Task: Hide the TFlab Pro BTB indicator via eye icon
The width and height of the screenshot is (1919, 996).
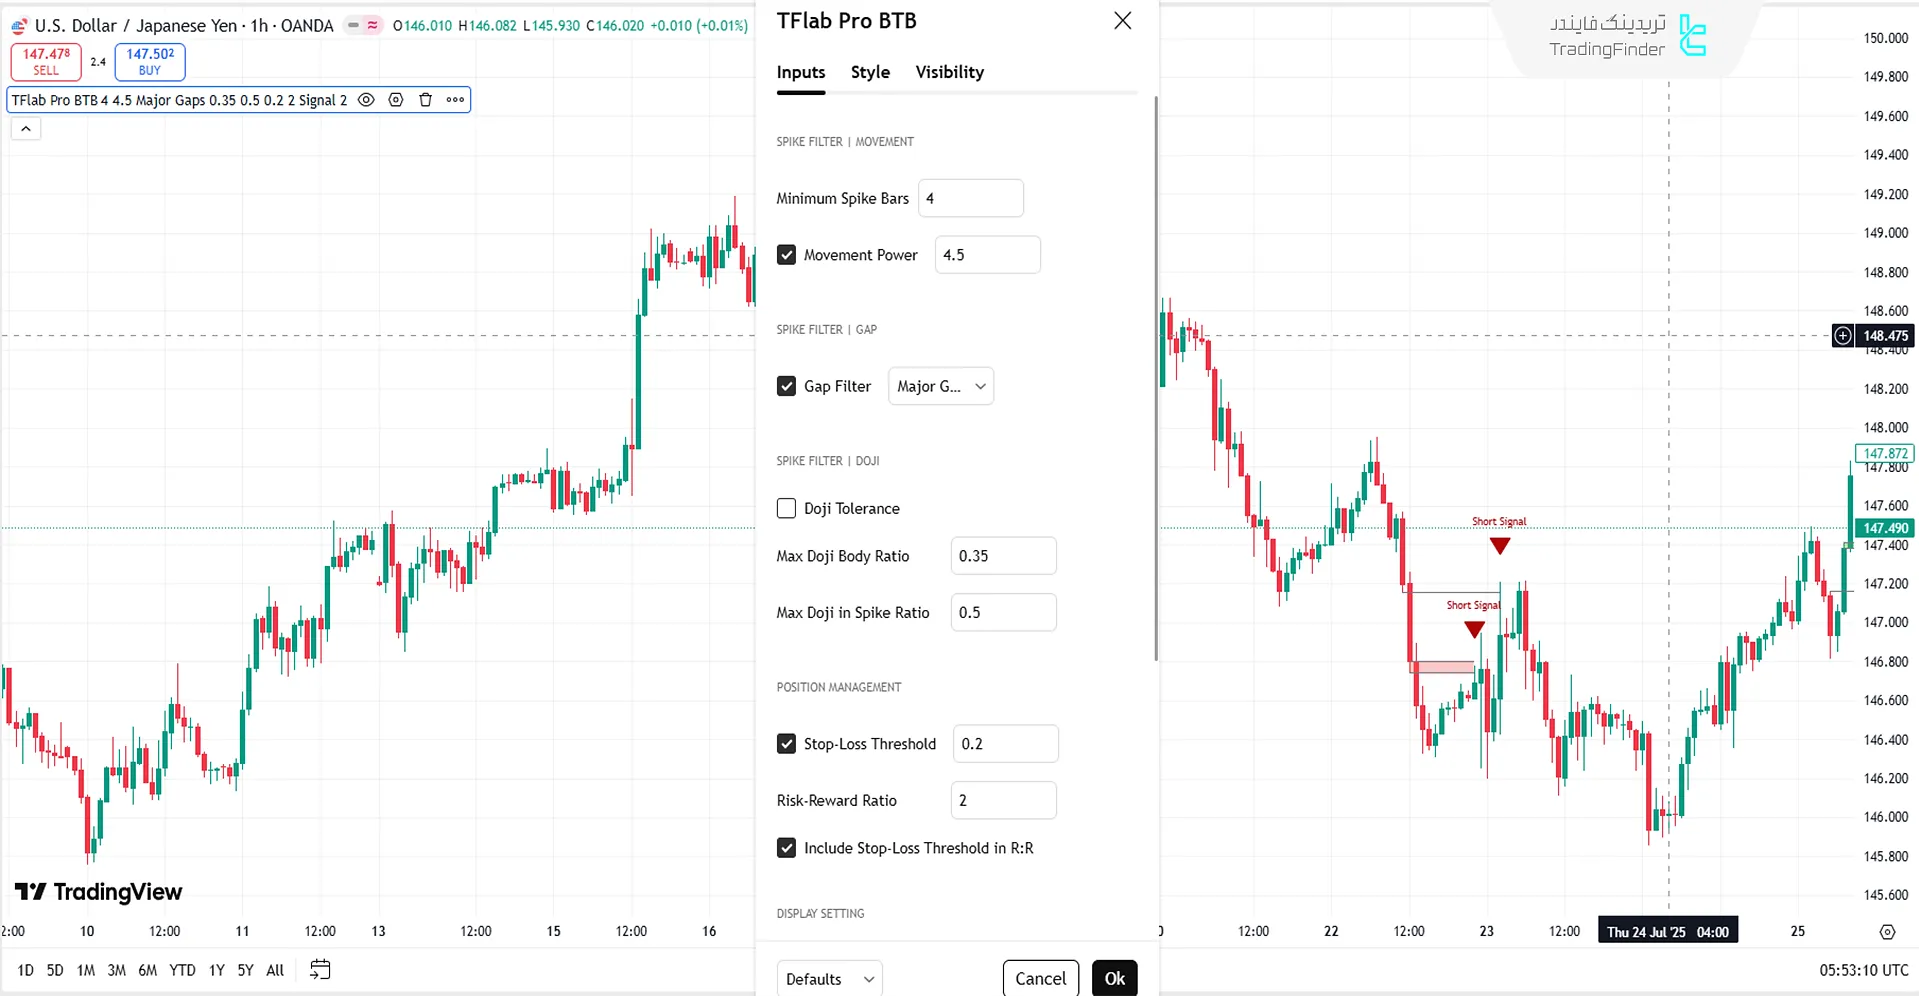Action: click(366, 100)
